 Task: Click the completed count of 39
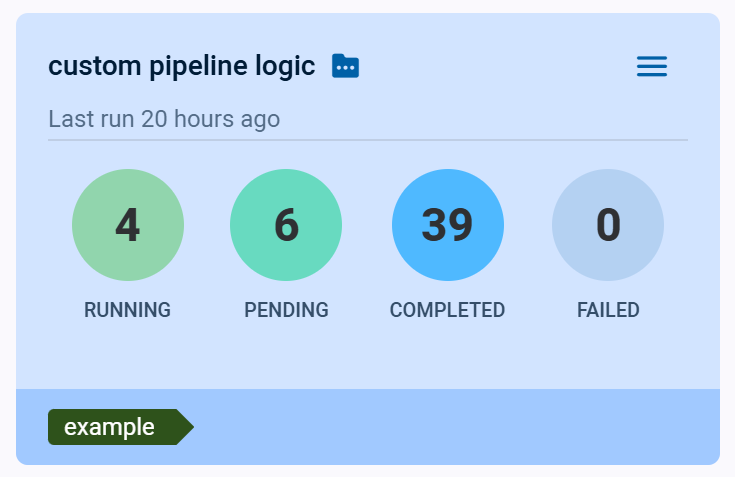(x=447, y=225)
